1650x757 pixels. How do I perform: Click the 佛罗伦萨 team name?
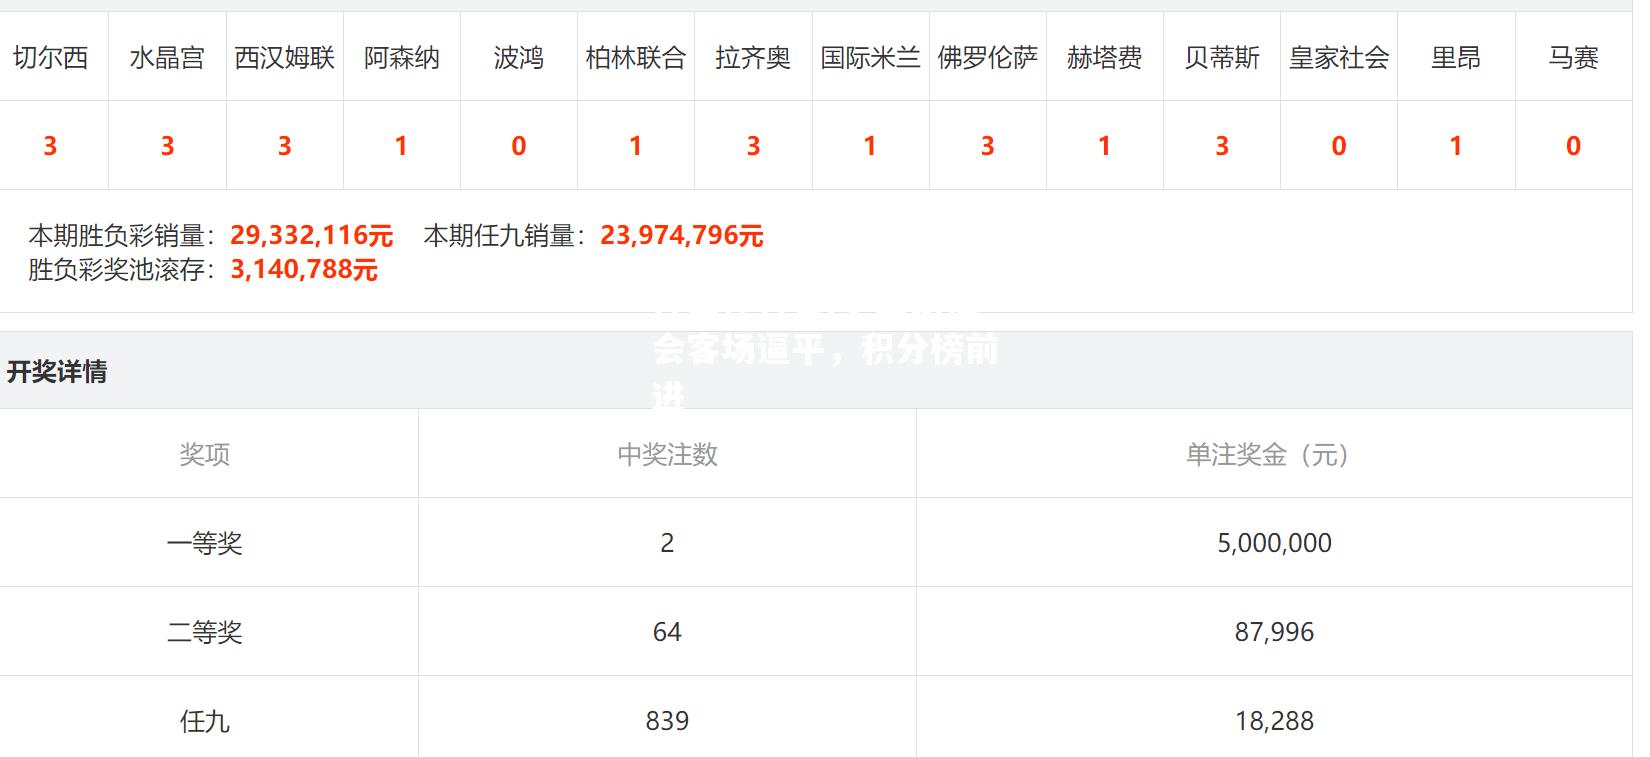(987, 58)
